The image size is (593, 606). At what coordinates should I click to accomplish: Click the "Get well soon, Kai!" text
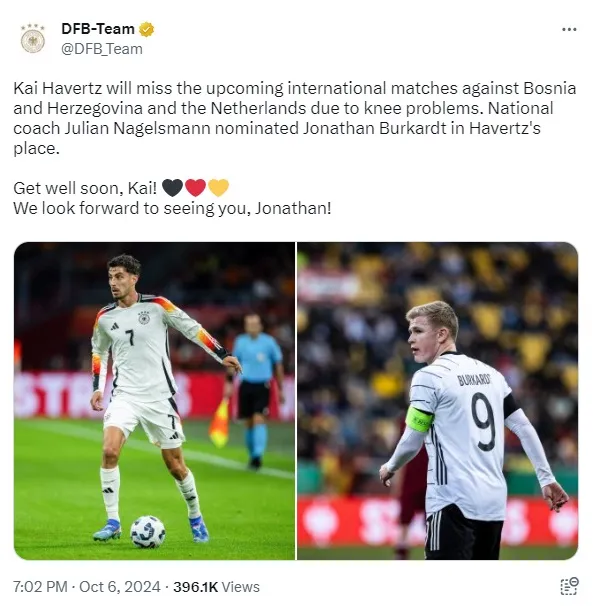(x=85, y=188)
